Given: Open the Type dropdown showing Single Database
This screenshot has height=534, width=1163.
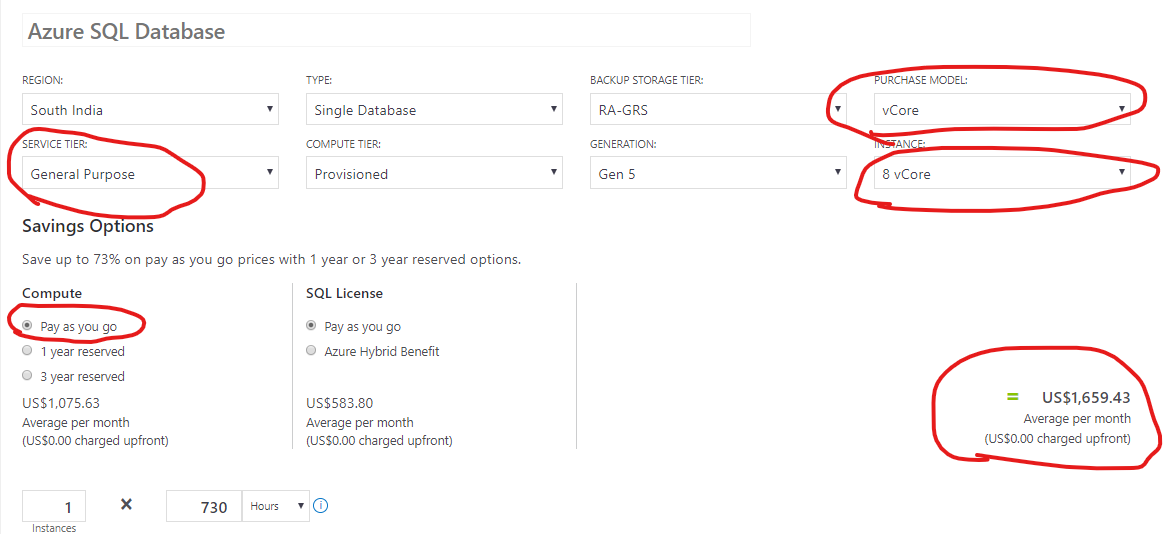Looking at the screenshot, I should [435, 109].
